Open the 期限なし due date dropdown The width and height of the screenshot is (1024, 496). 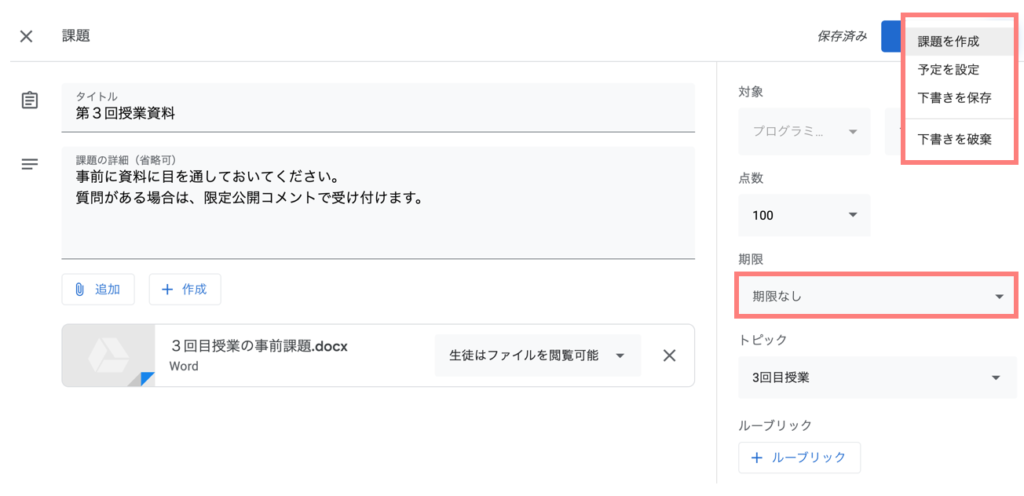click(877, 297)
